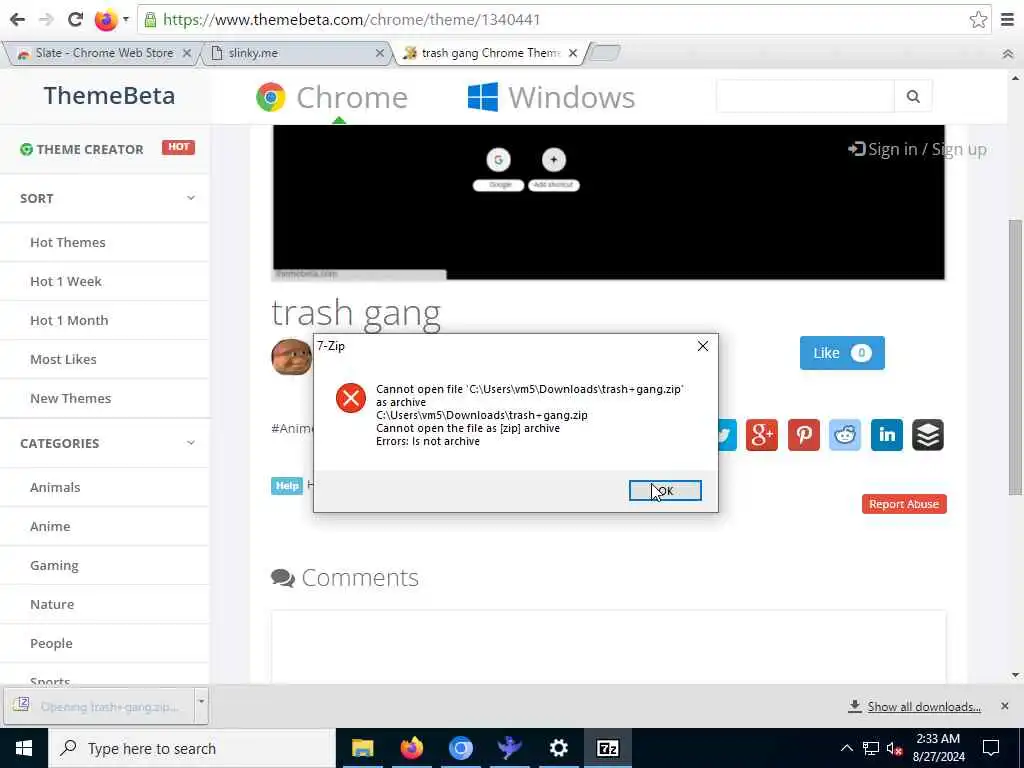Click the blue Help badge
1024x768 pixels.
pos(287,485)
